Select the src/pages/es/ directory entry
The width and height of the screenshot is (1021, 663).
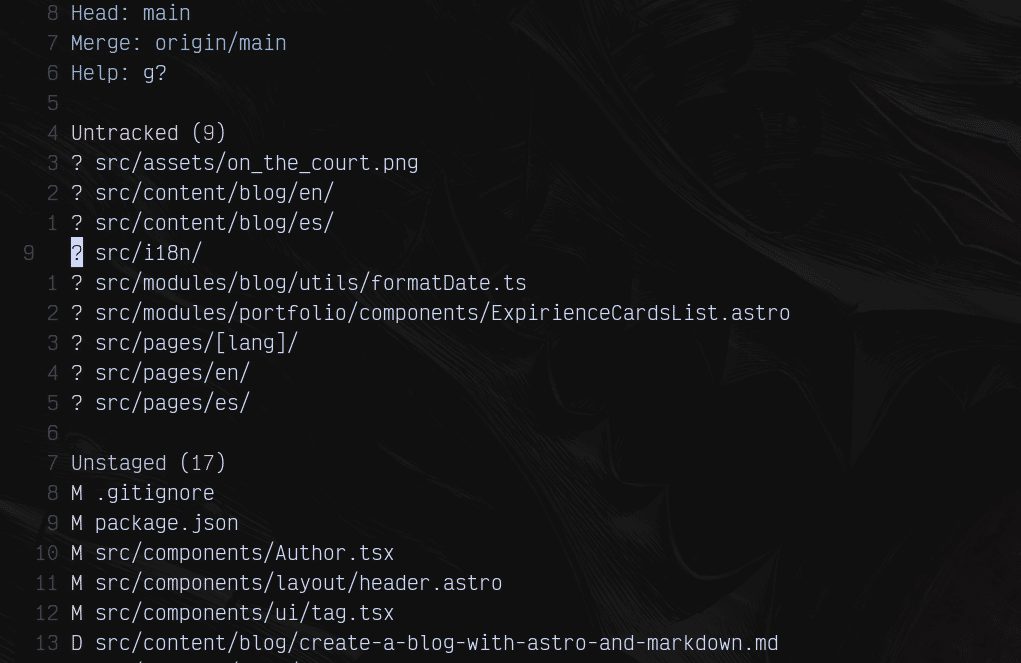[x=172, y=403]
